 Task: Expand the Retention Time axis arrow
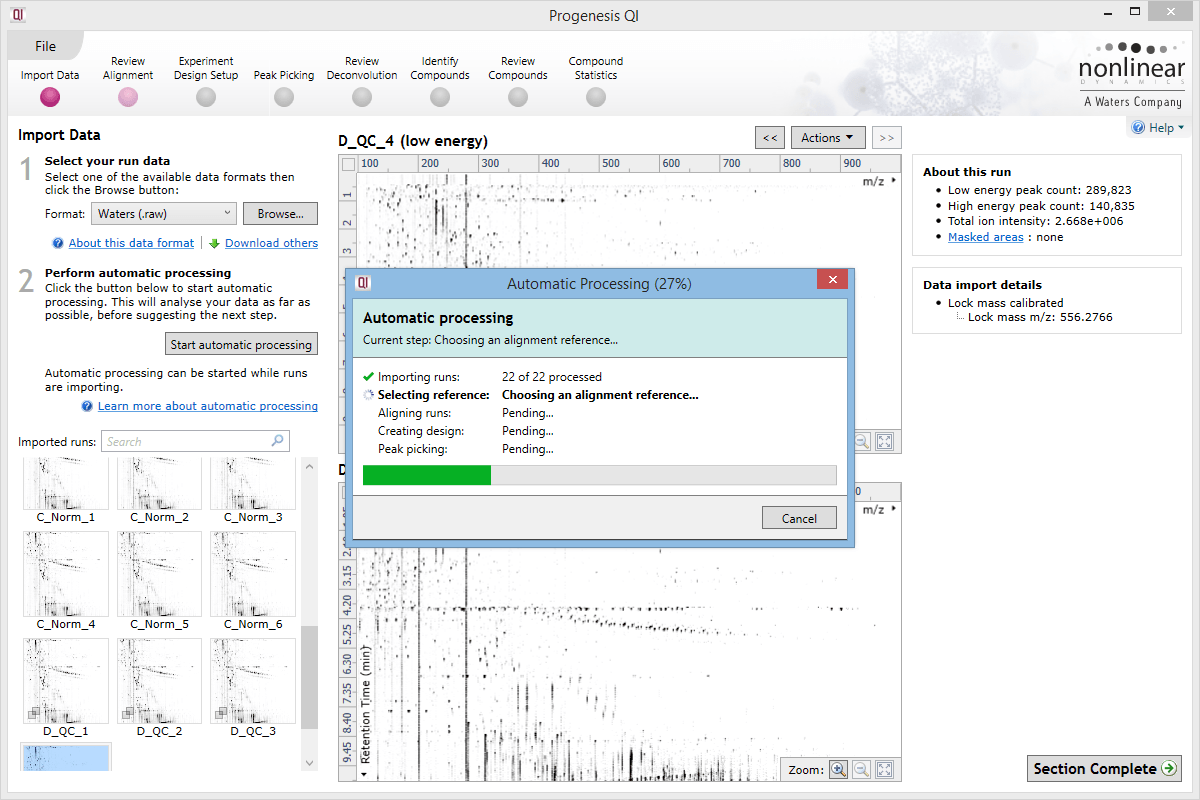coord(365,773)
